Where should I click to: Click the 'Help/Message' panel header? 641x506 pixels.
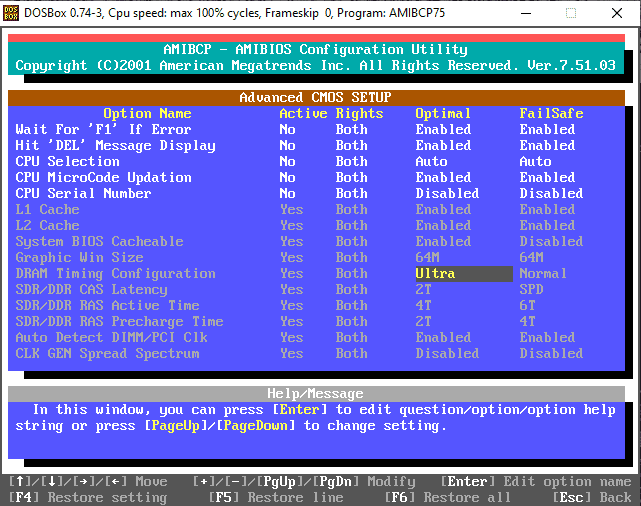pyautogui.click(x=316, y=394)
